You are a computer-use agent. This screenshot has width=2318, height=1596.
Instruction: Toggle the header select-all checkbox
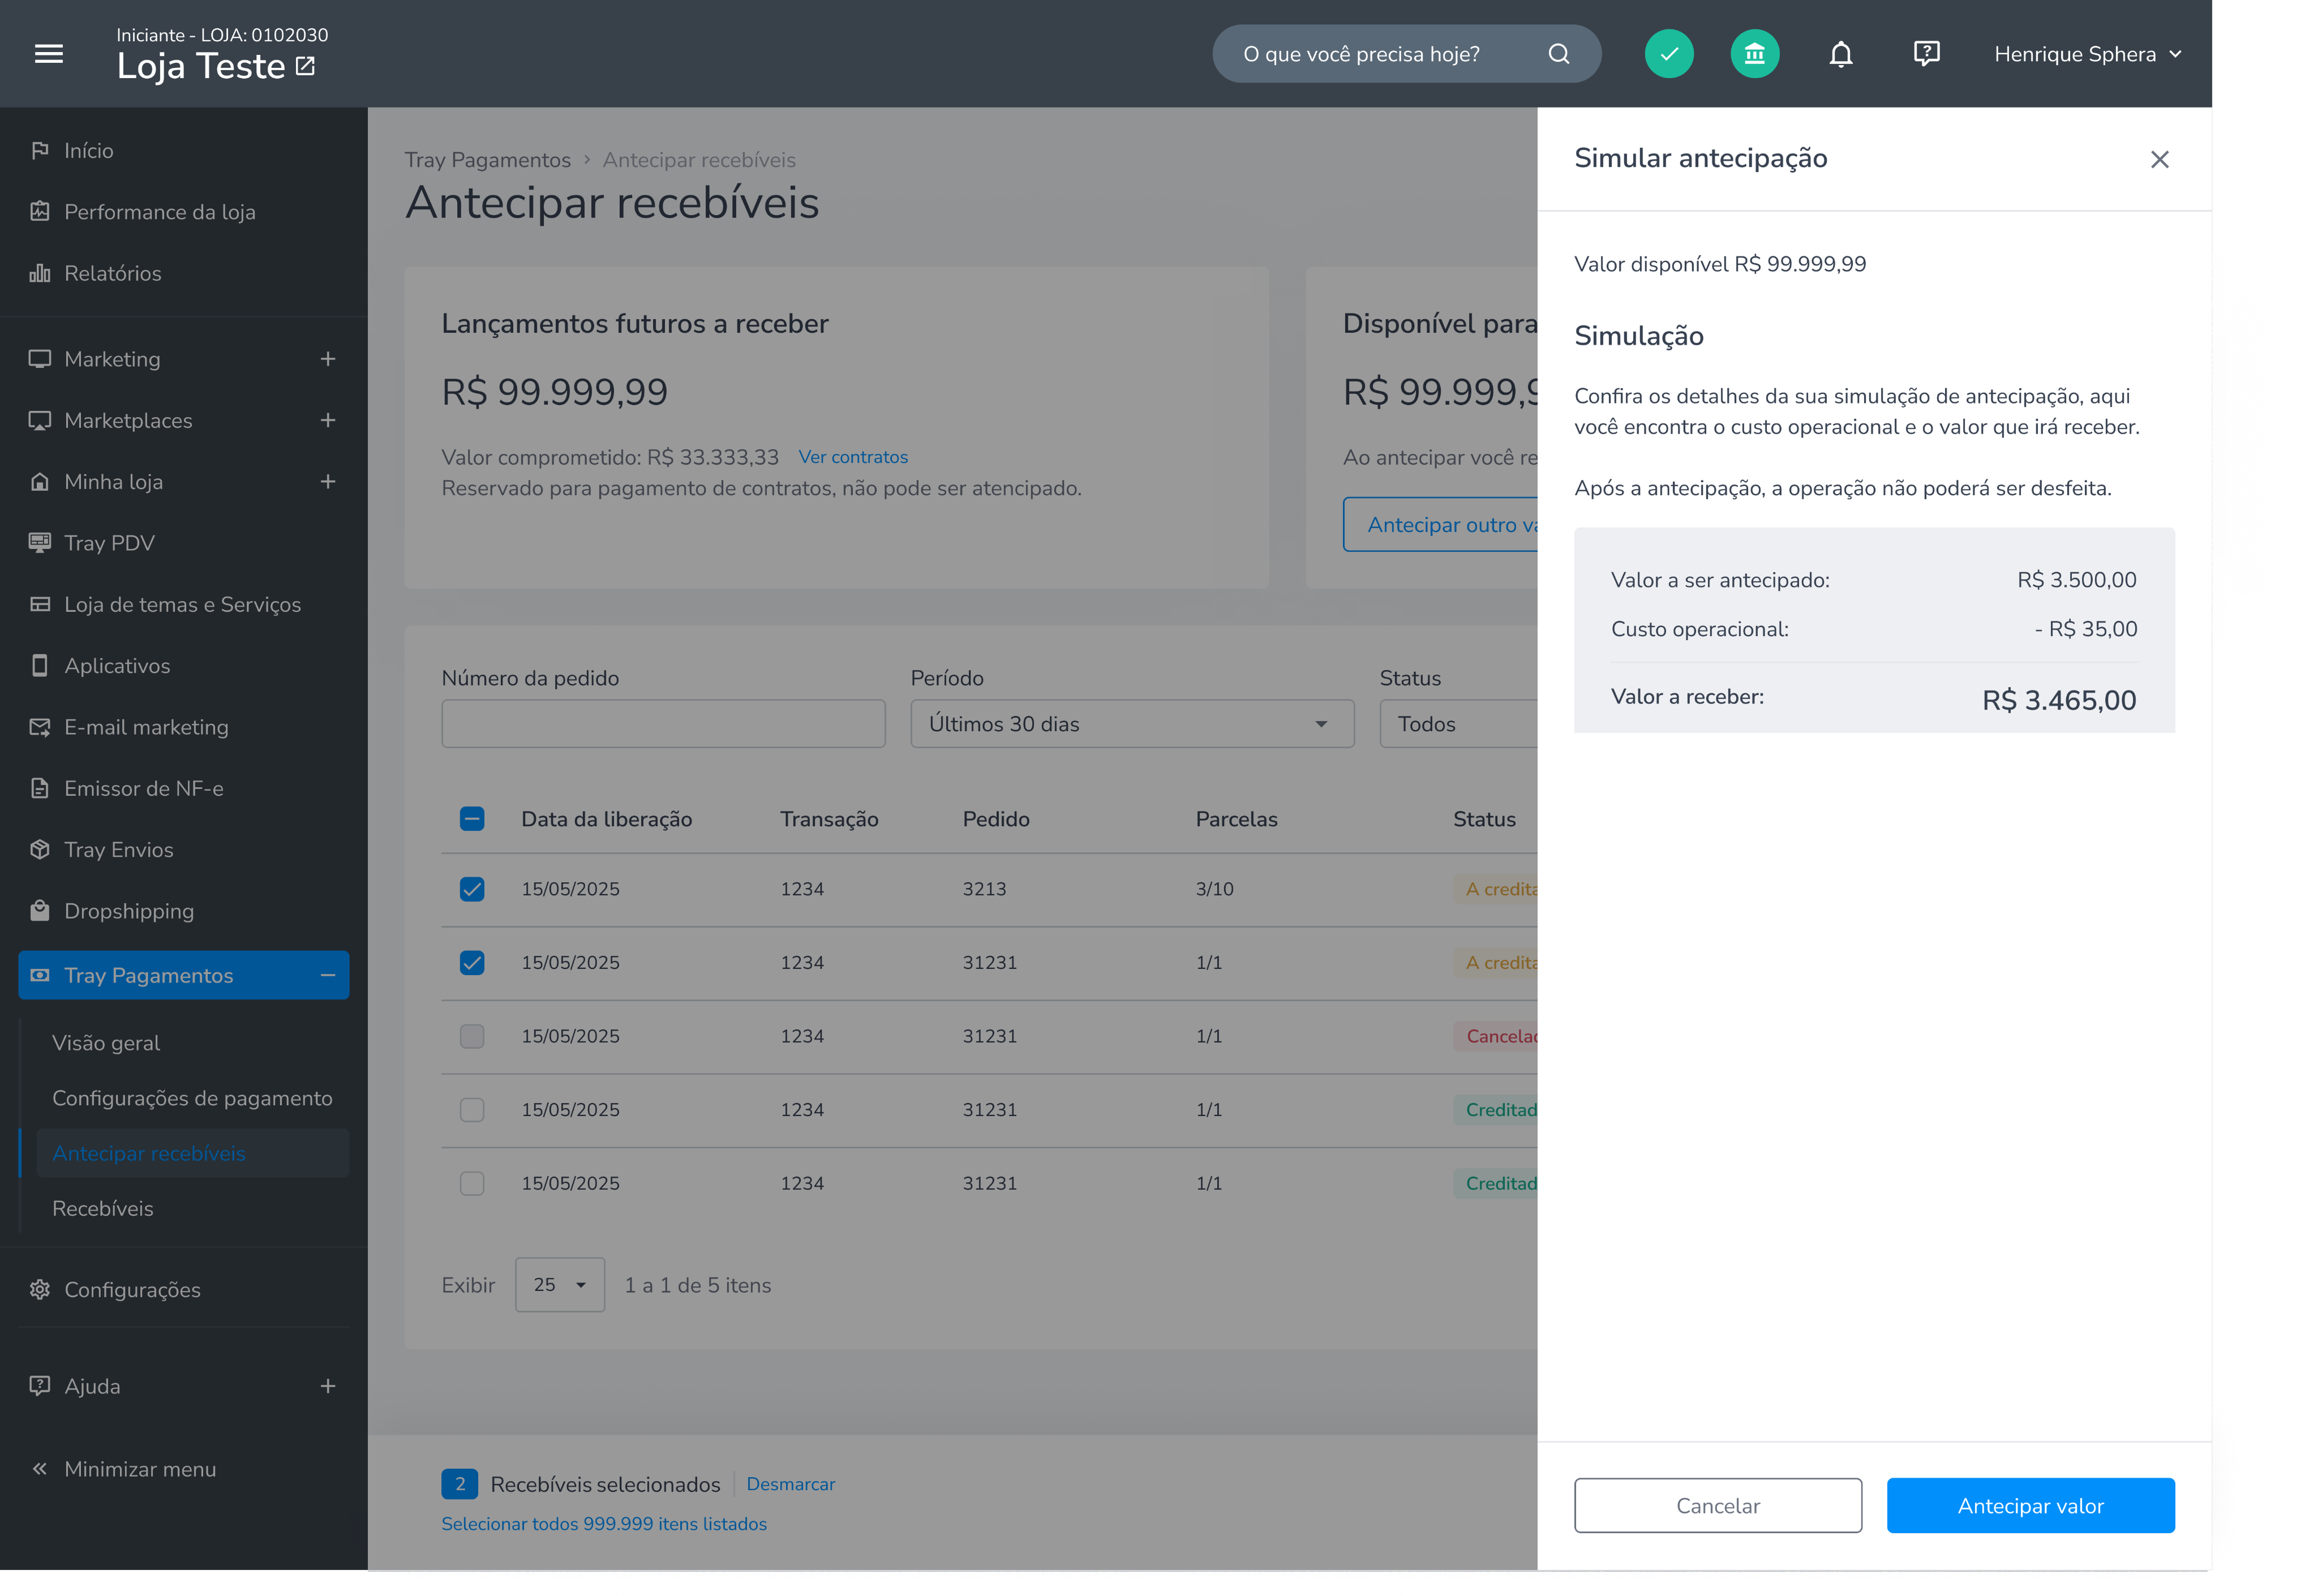(x=472, y=819)
